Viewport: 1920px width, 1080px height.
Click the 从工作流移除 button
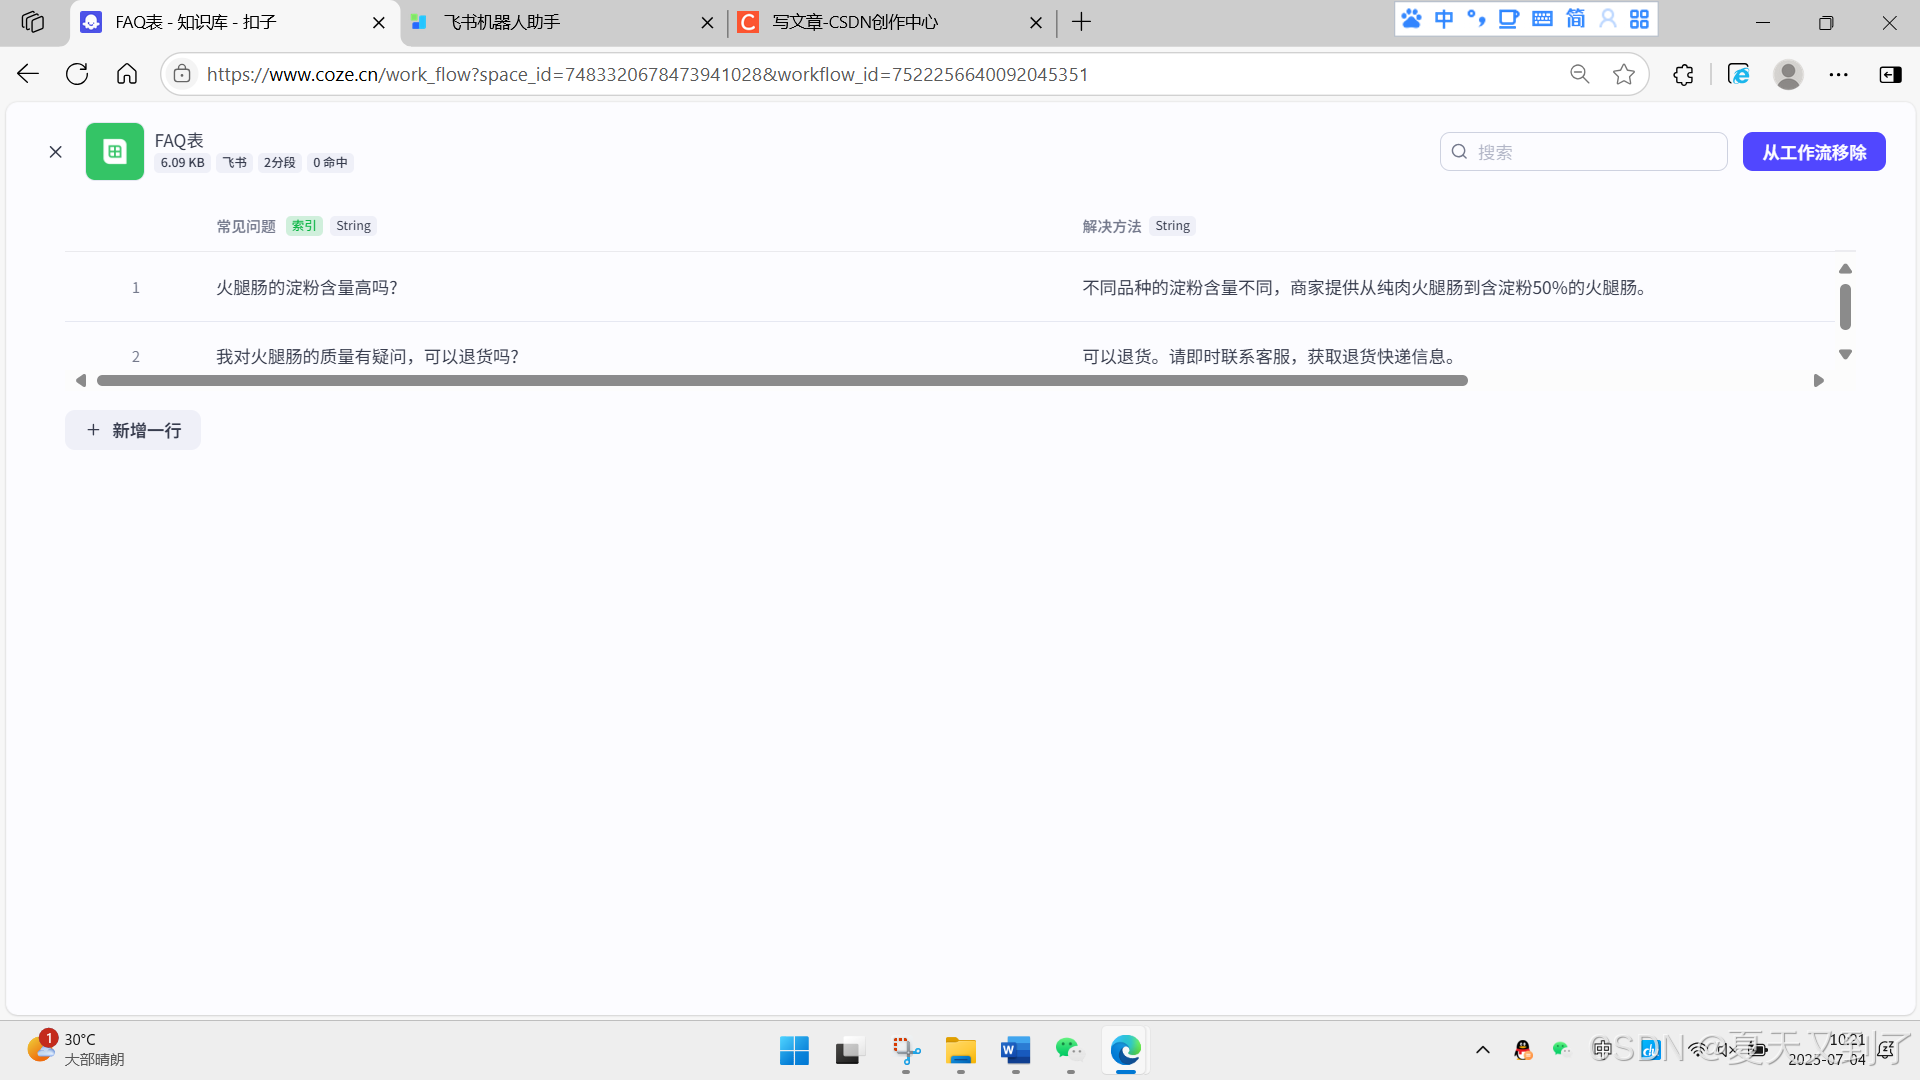(x=1813, y=152)
